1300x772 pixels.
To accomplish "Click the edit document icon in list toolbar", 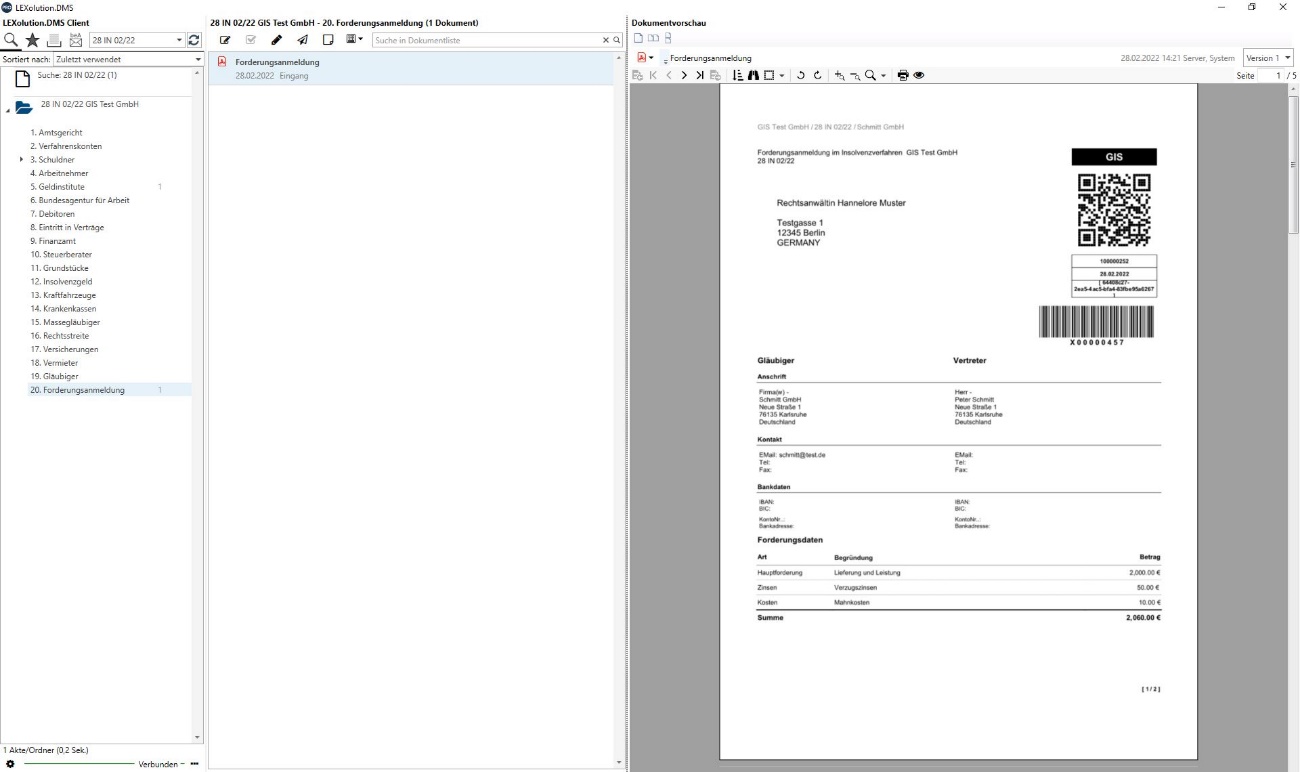I will (225, 40).
